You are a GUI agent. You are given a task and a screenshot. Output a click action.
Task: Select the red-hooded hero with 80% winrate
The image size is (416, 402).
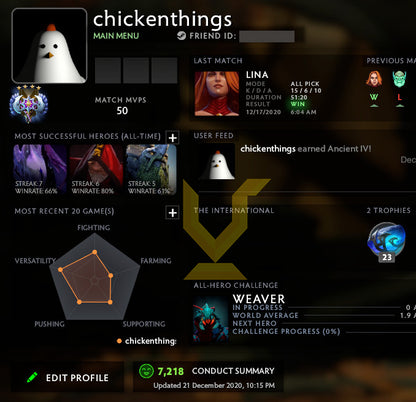click(96, 170)
